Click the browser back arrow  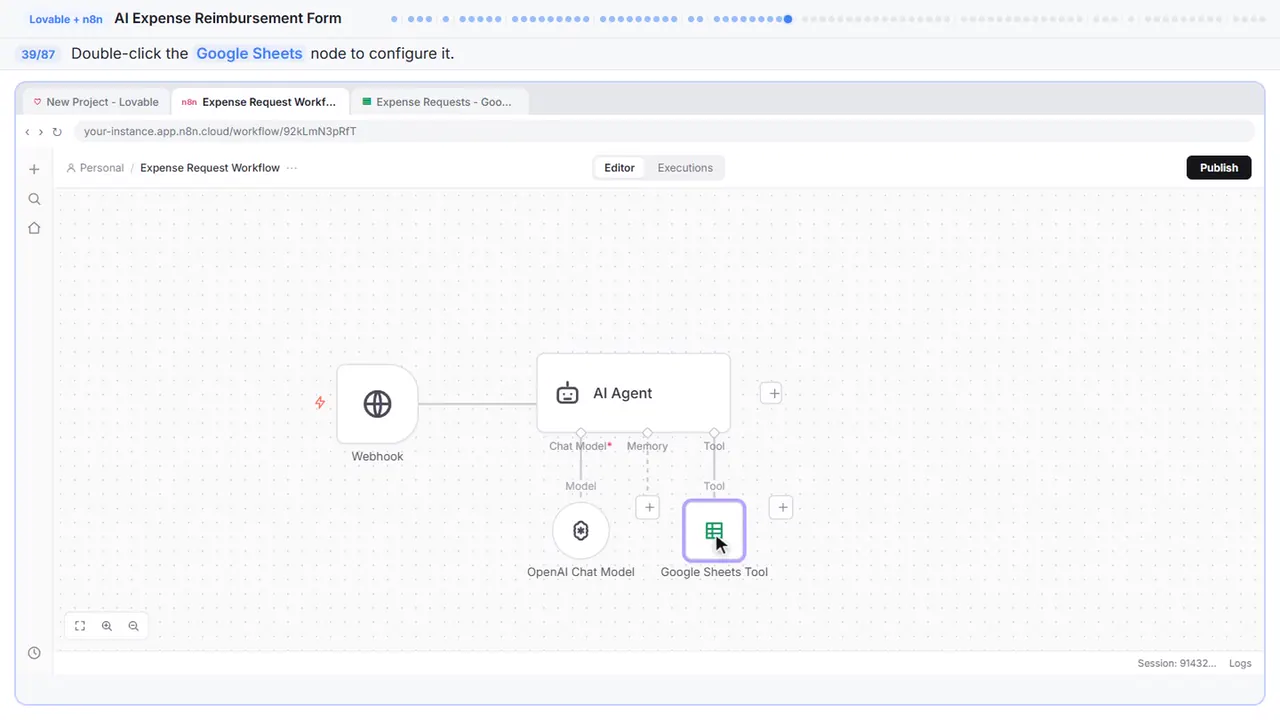click(28, 132)
